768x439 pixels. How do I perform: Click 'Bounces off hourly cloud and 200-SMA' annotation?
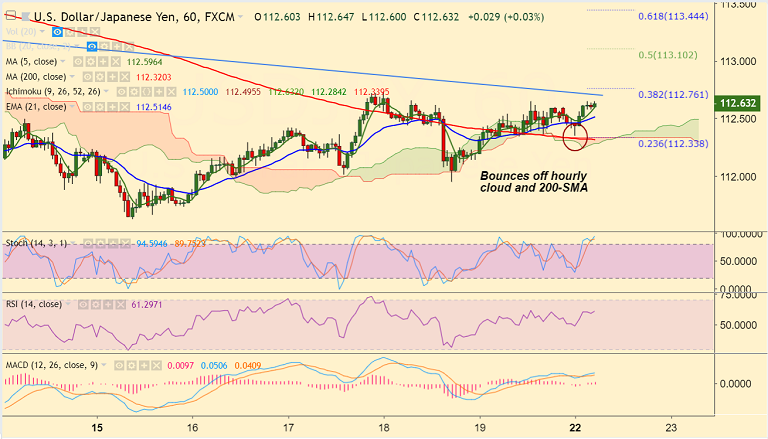(534, 182)
